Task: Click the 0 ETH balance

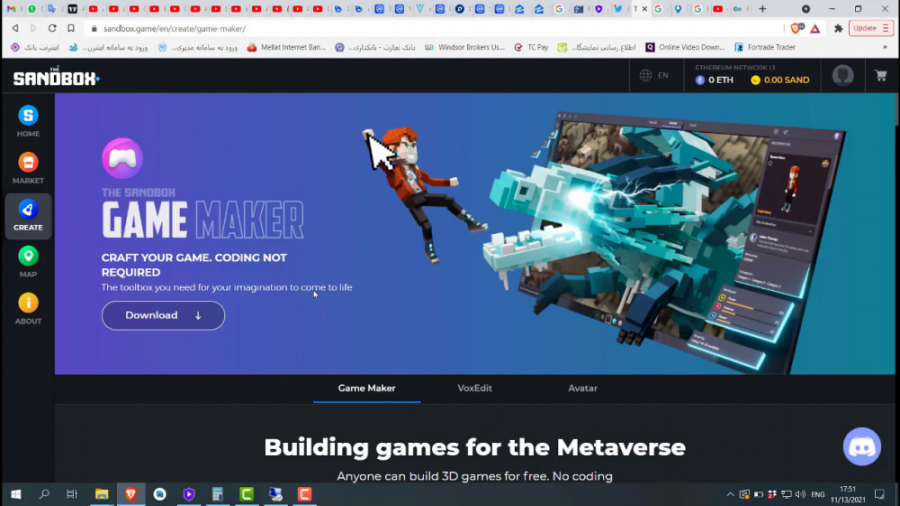Action: coord(714,80)
